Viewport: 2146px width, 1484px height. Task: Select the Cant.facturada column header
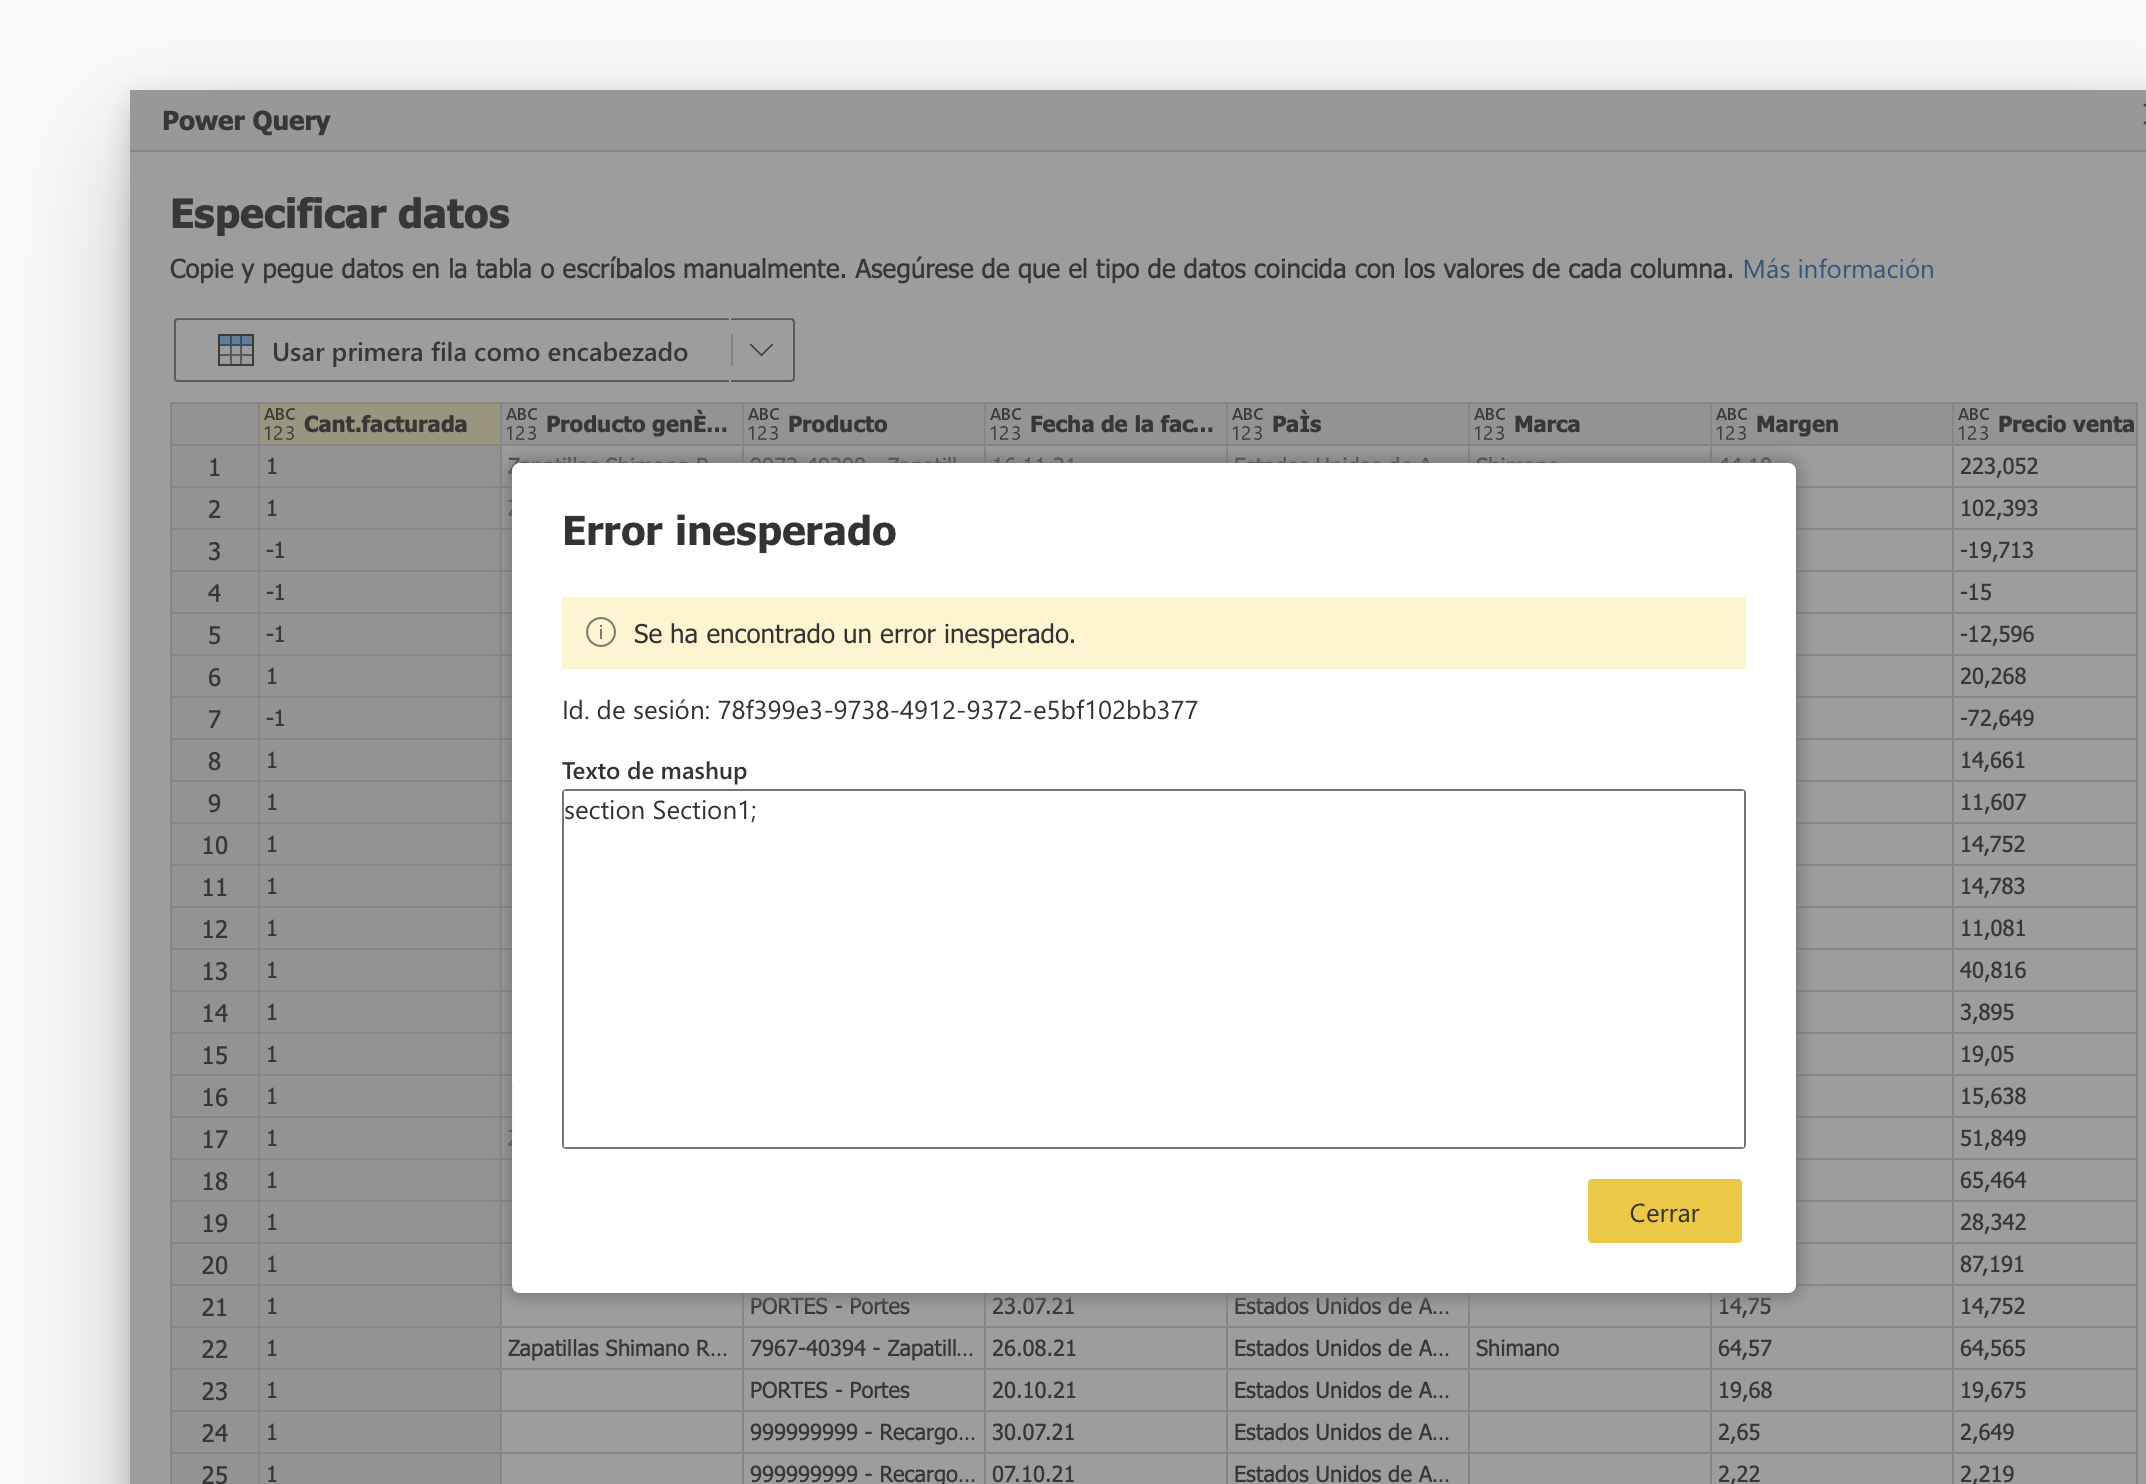(x=380, y=424)
